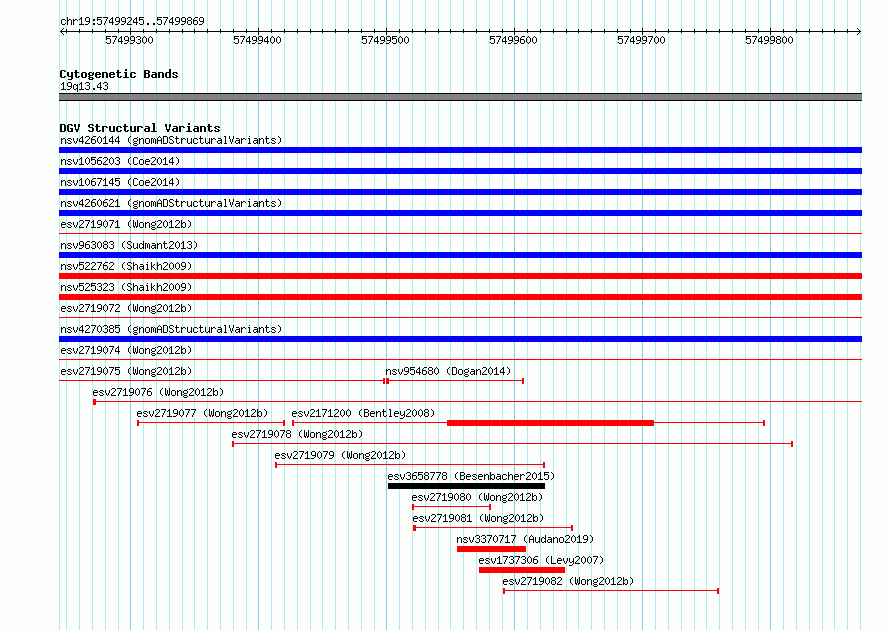The height and width of the screenshot is (630, 890).
Task: Click esv2719080 (Wong2012b) label
Action: click(x=477, y=497)
